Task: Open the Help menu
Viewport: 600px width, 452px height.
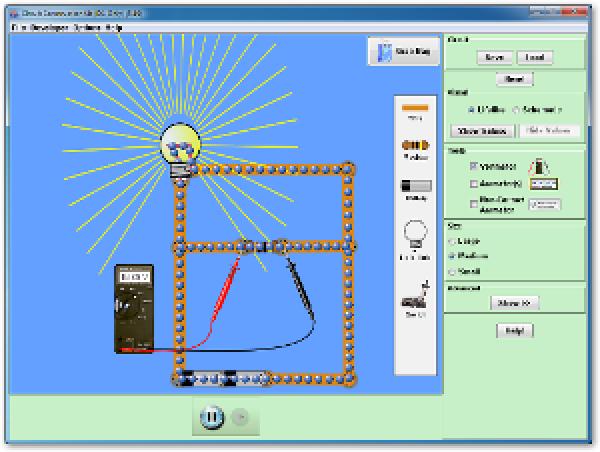Action: point(114,28)
